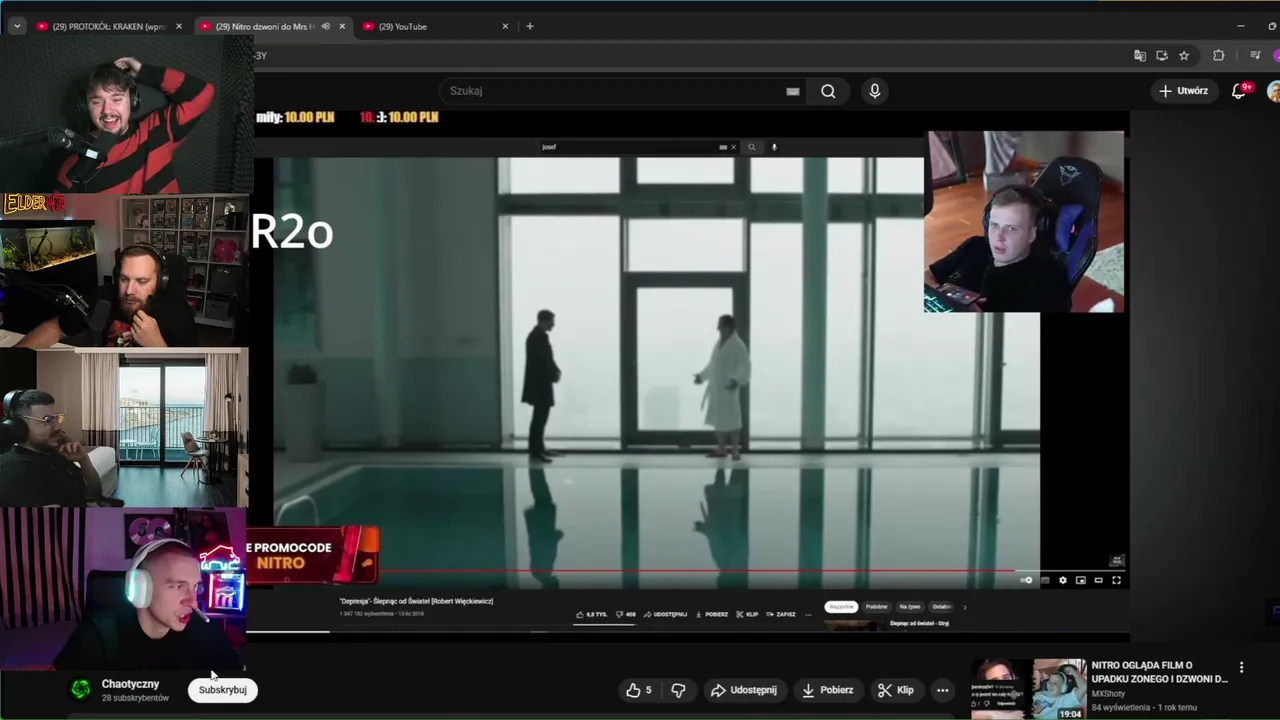1280x720 pixels.
Task: Click the Pobierz download button
Action: click(x=826, y=690)
